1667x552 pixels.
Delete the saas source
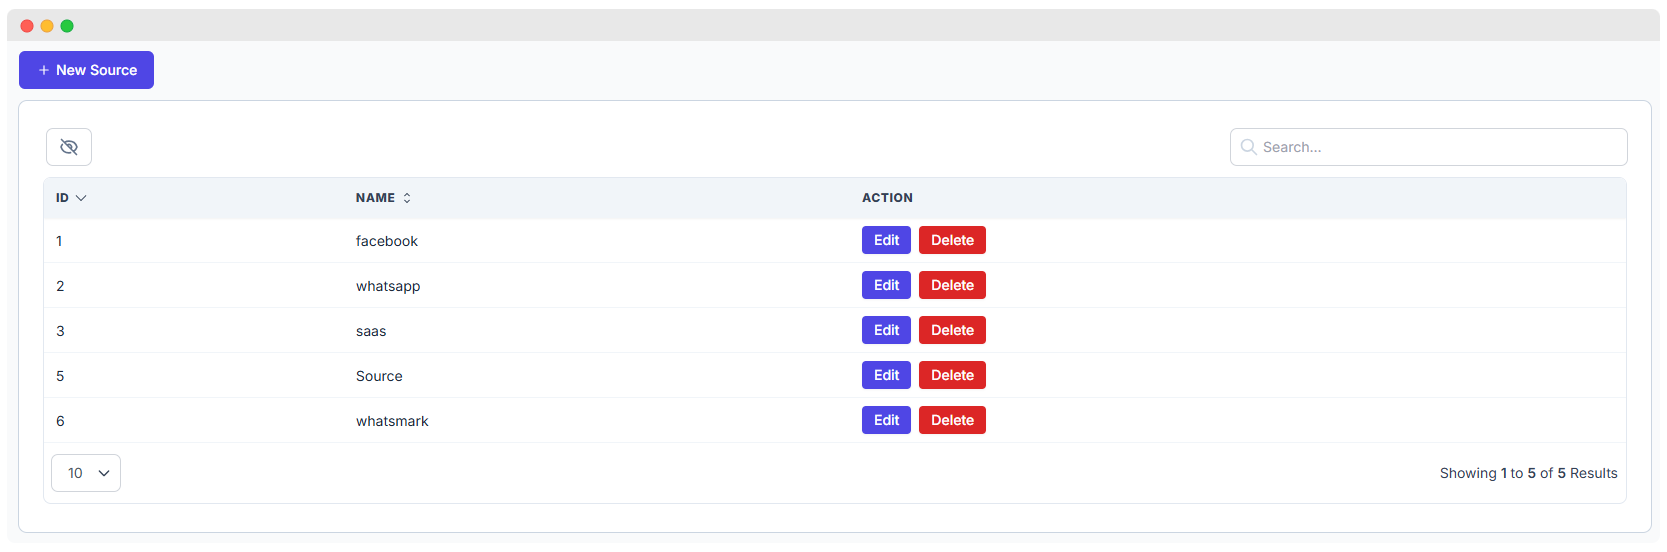tap(952, 330)
